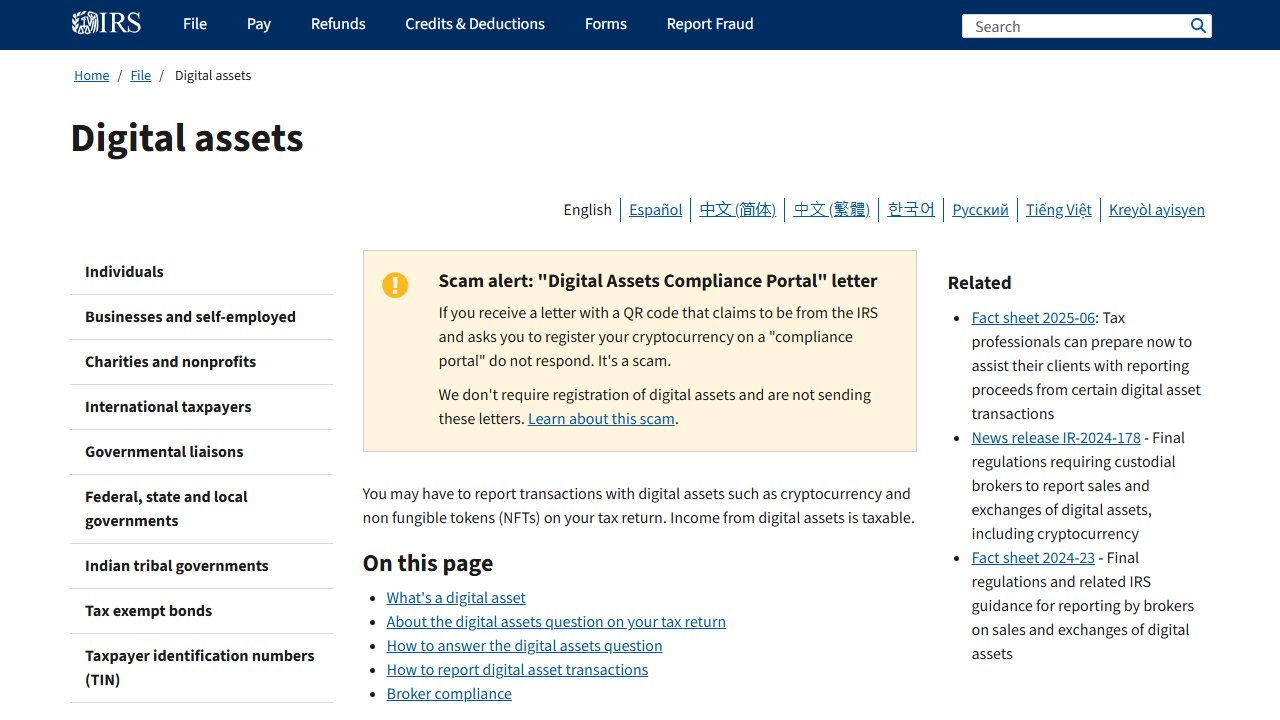Follow the 'Learn about this scam' link
Image resolution: width=1280 pixels, height=720 pixels.
coord(601,419)
